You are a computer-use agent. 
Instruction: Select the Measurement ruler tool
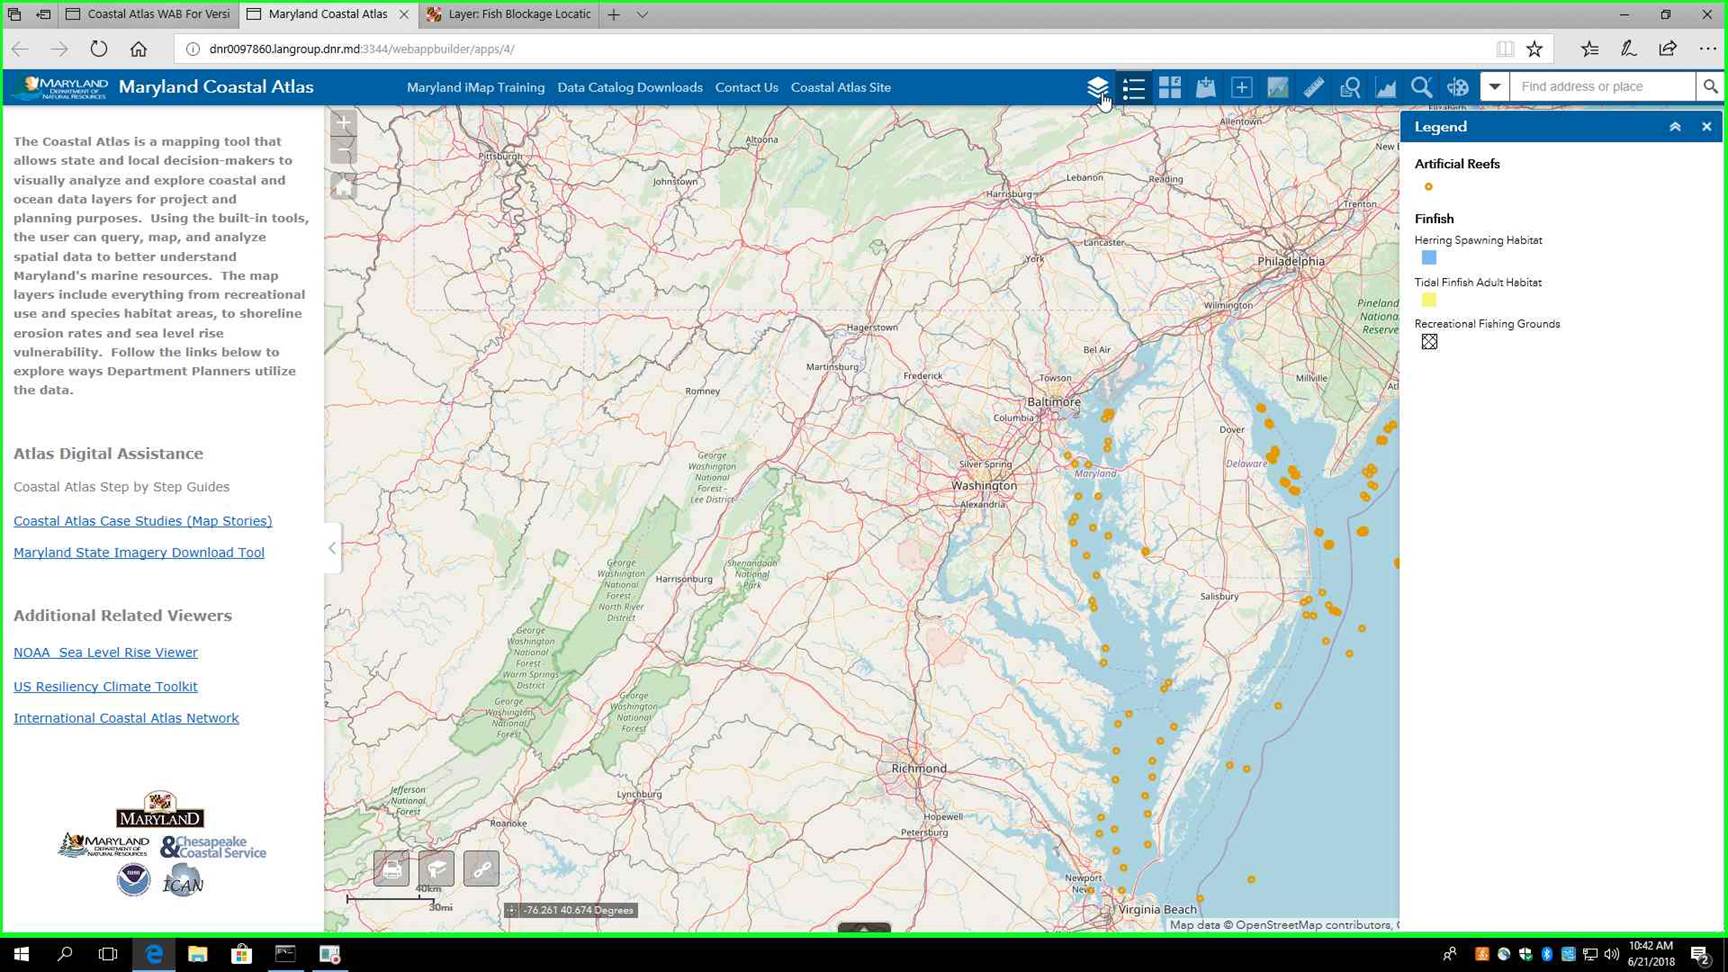point(1313,87)
